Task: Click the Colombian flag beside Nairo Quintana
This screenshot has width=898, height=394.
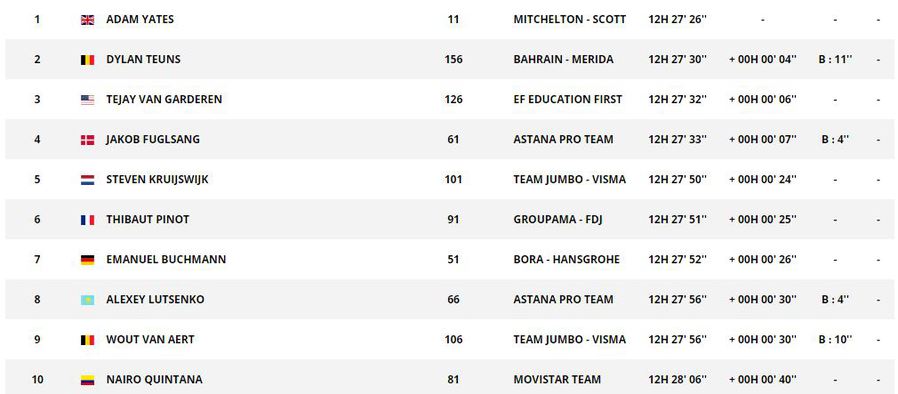Action: 87,380
